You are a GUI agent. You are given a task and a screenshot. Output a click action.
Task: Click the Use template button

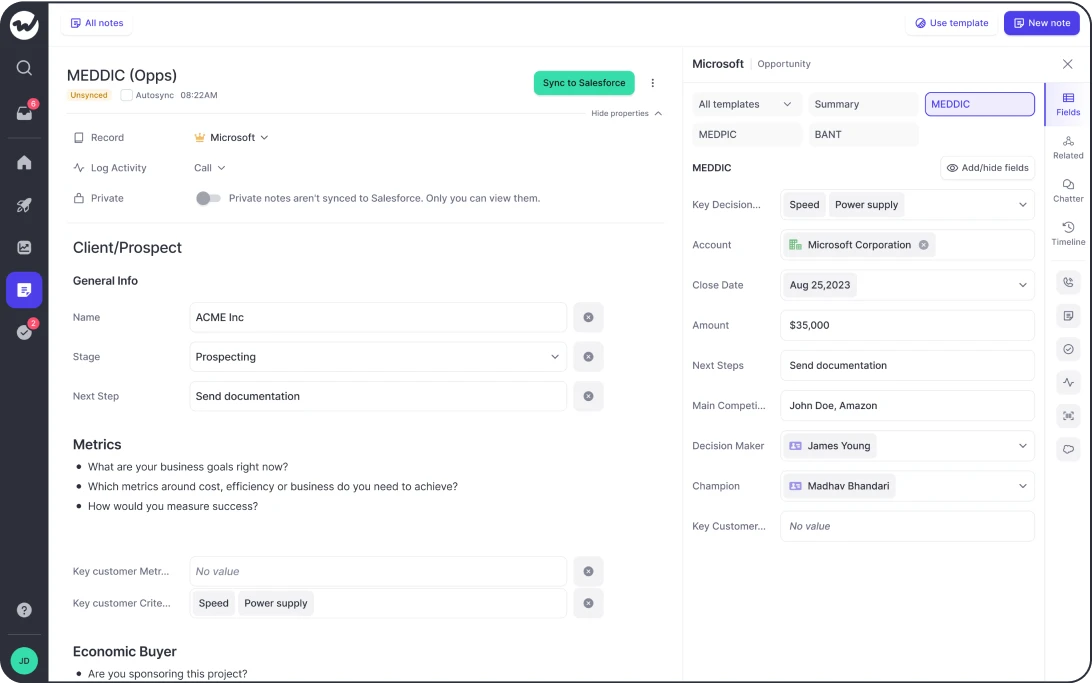(x=951, y=23)
